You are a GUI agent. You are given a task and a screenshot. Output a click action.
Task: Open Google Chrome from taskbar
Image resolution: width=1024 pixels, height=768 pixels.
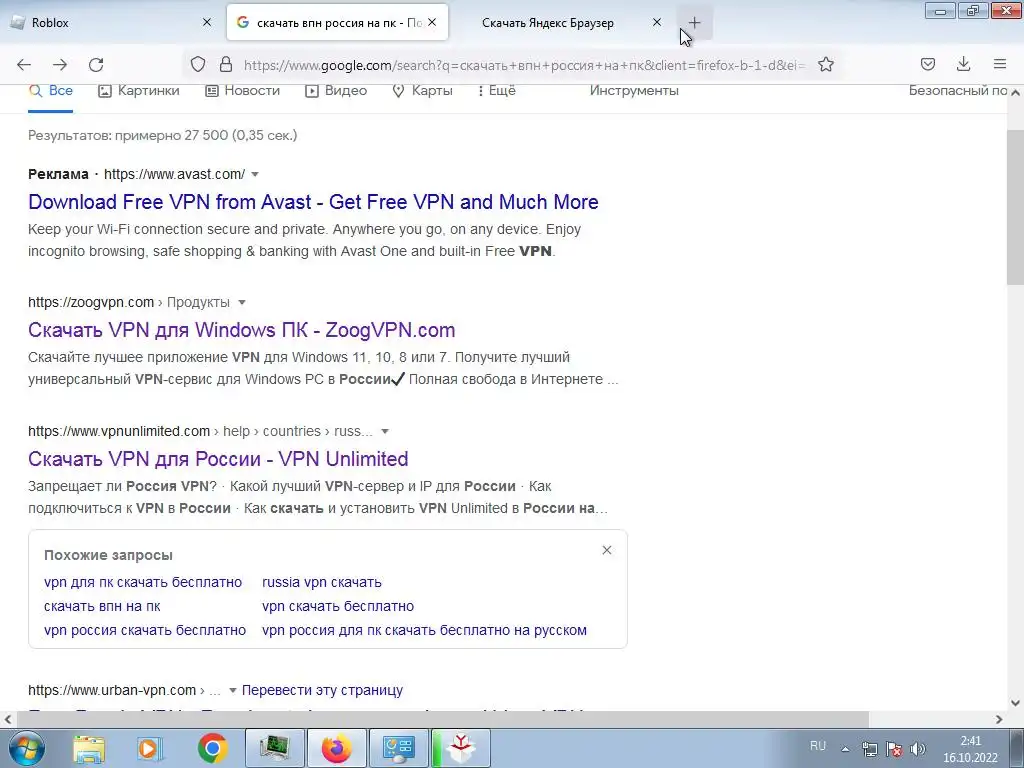click(x=212, y=748)
